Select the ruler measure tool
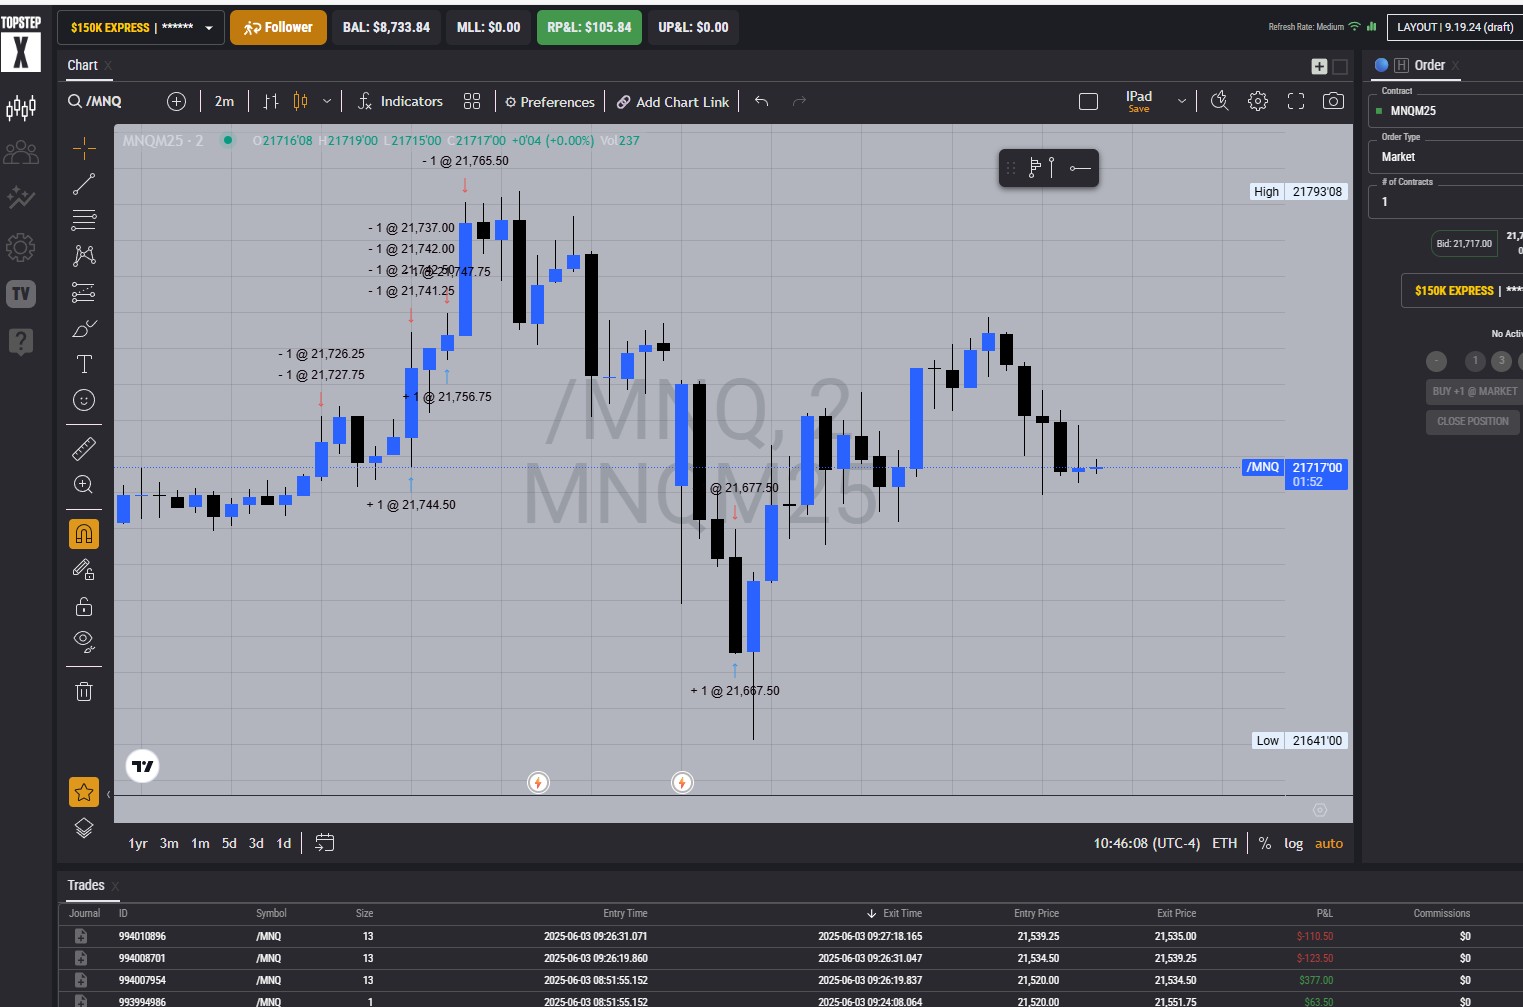The width and height of the screenshot is (1523, 1007). [84, 448]
